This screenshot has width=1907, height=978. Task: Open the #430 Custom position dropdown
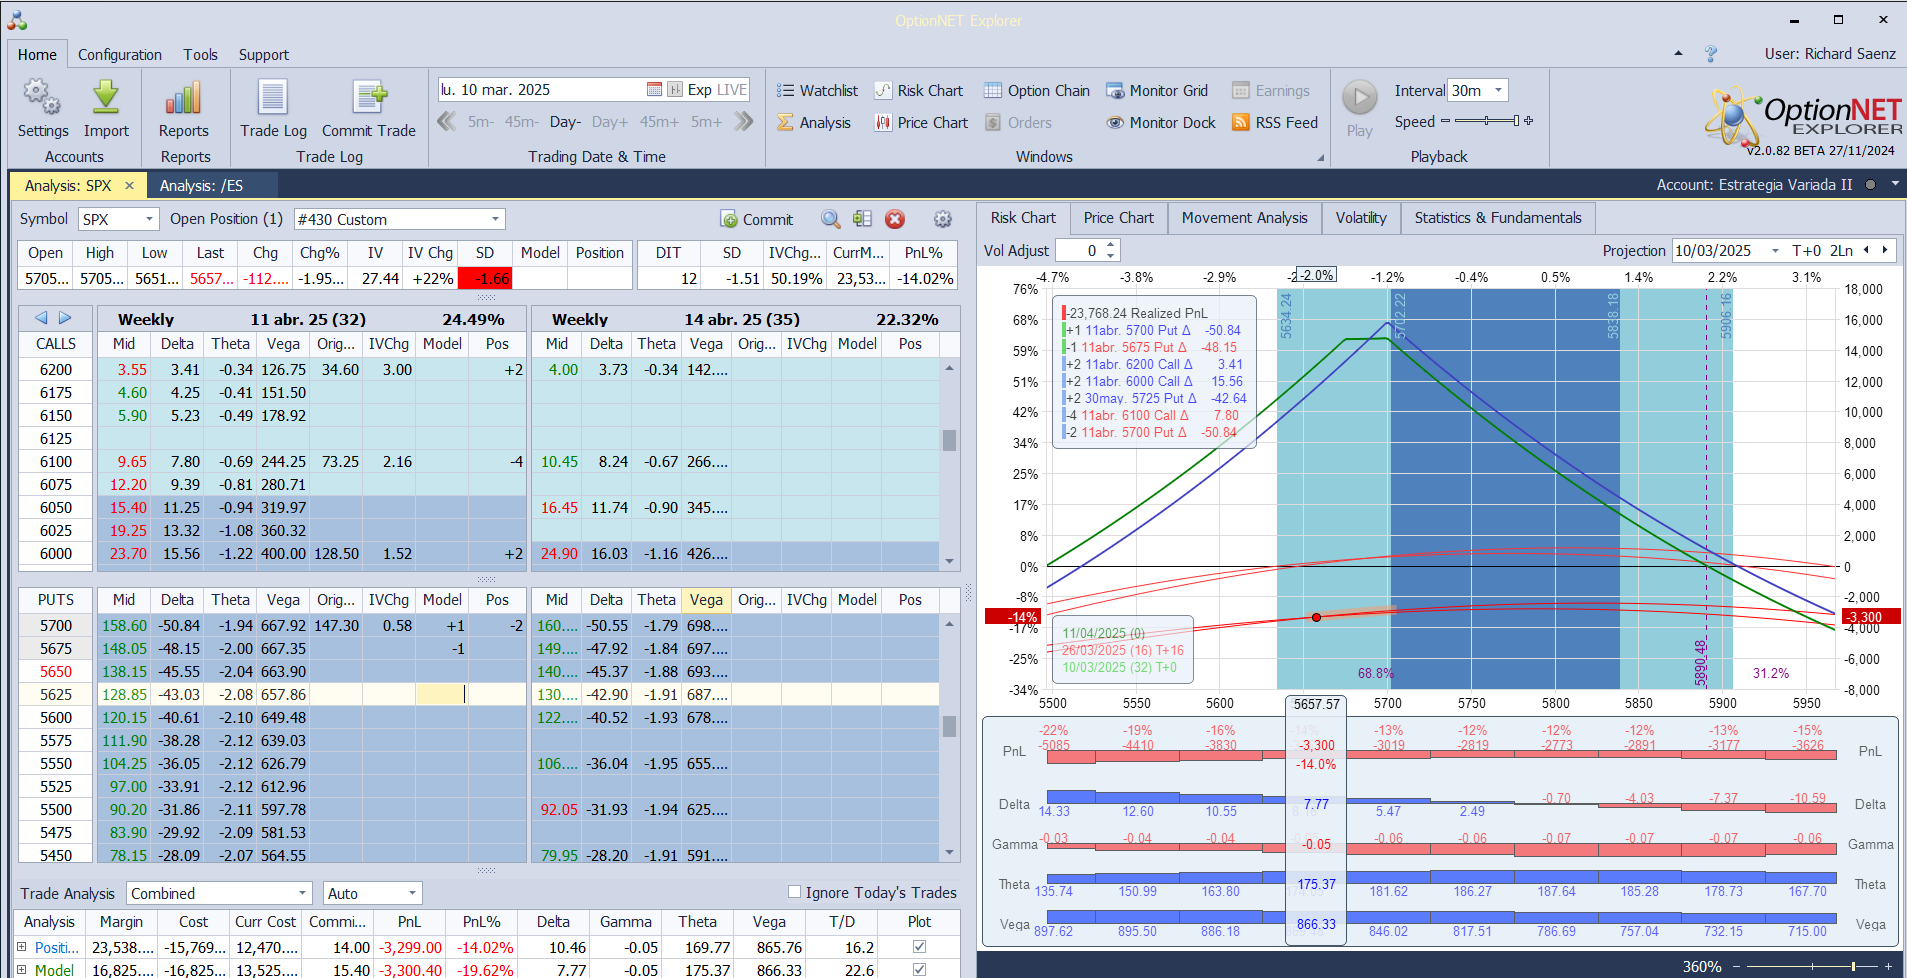click(x=495, y=219)
